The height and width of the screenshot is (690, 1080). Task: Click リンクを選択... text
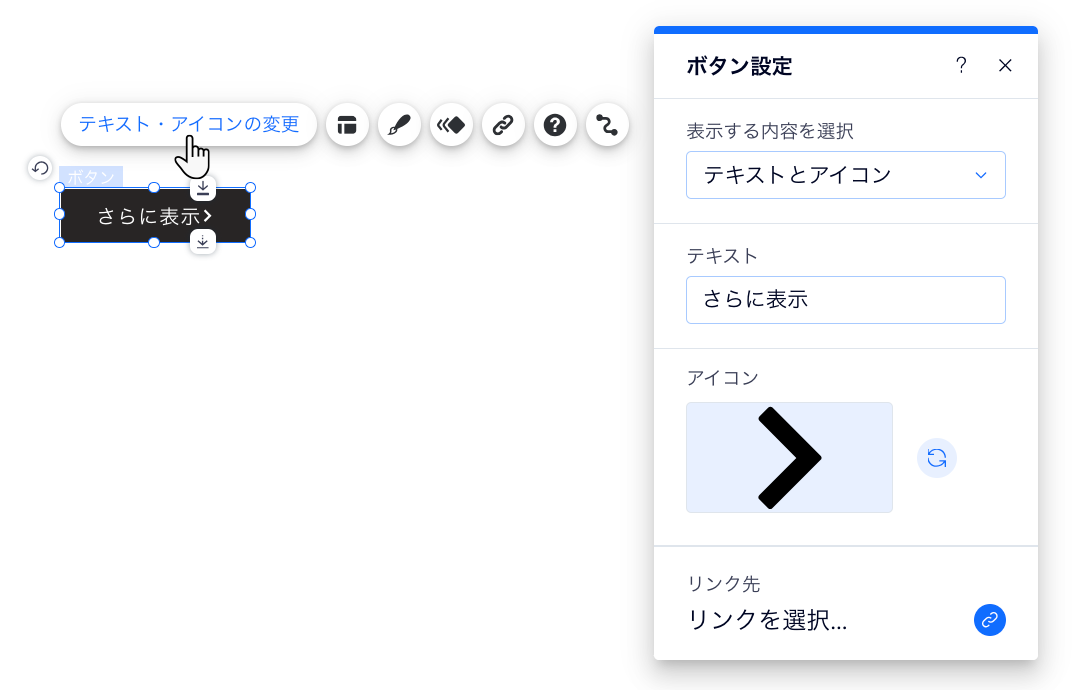point(767,620)
